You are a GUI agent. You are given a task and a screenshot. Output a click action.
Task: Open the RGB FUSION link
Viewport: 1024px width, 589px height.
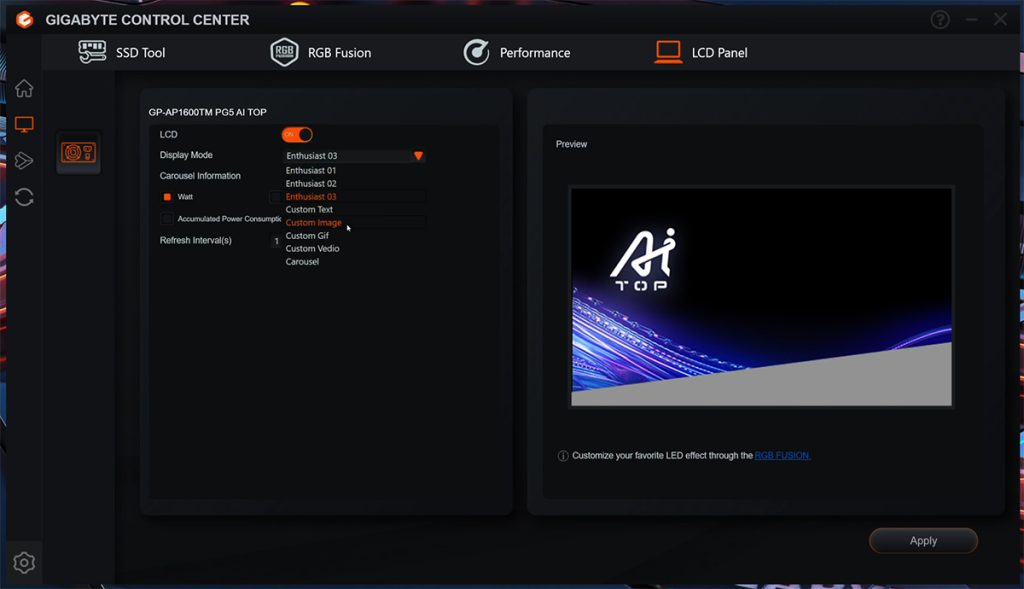pyautogui.click(x=782, y=456)
